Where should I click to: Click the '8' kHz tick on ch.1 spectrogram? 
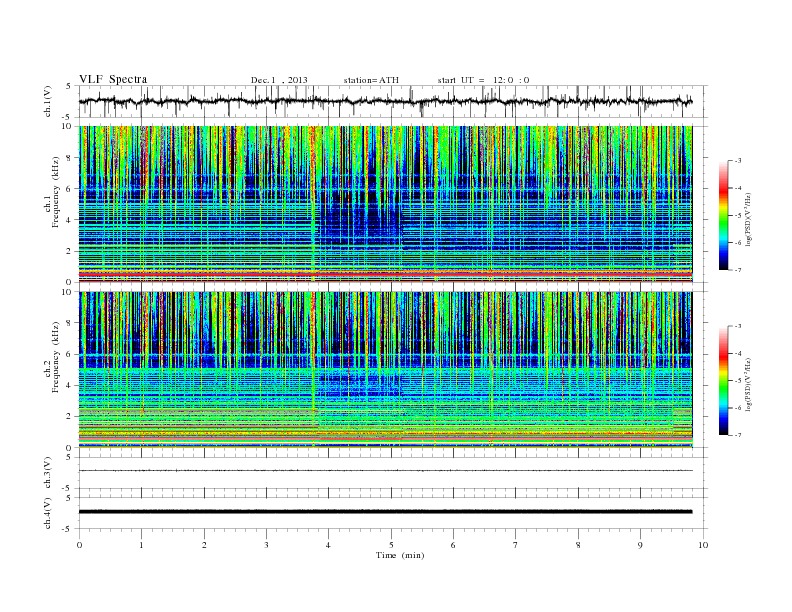pos(70,158)
